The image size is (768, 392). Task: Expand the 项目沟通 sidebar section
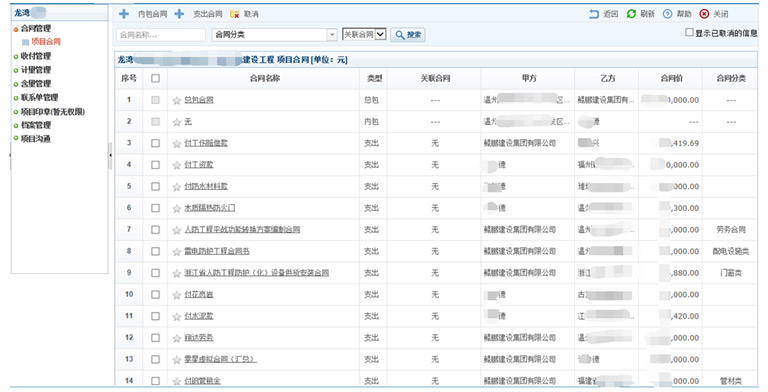click(x=16, y=139)
